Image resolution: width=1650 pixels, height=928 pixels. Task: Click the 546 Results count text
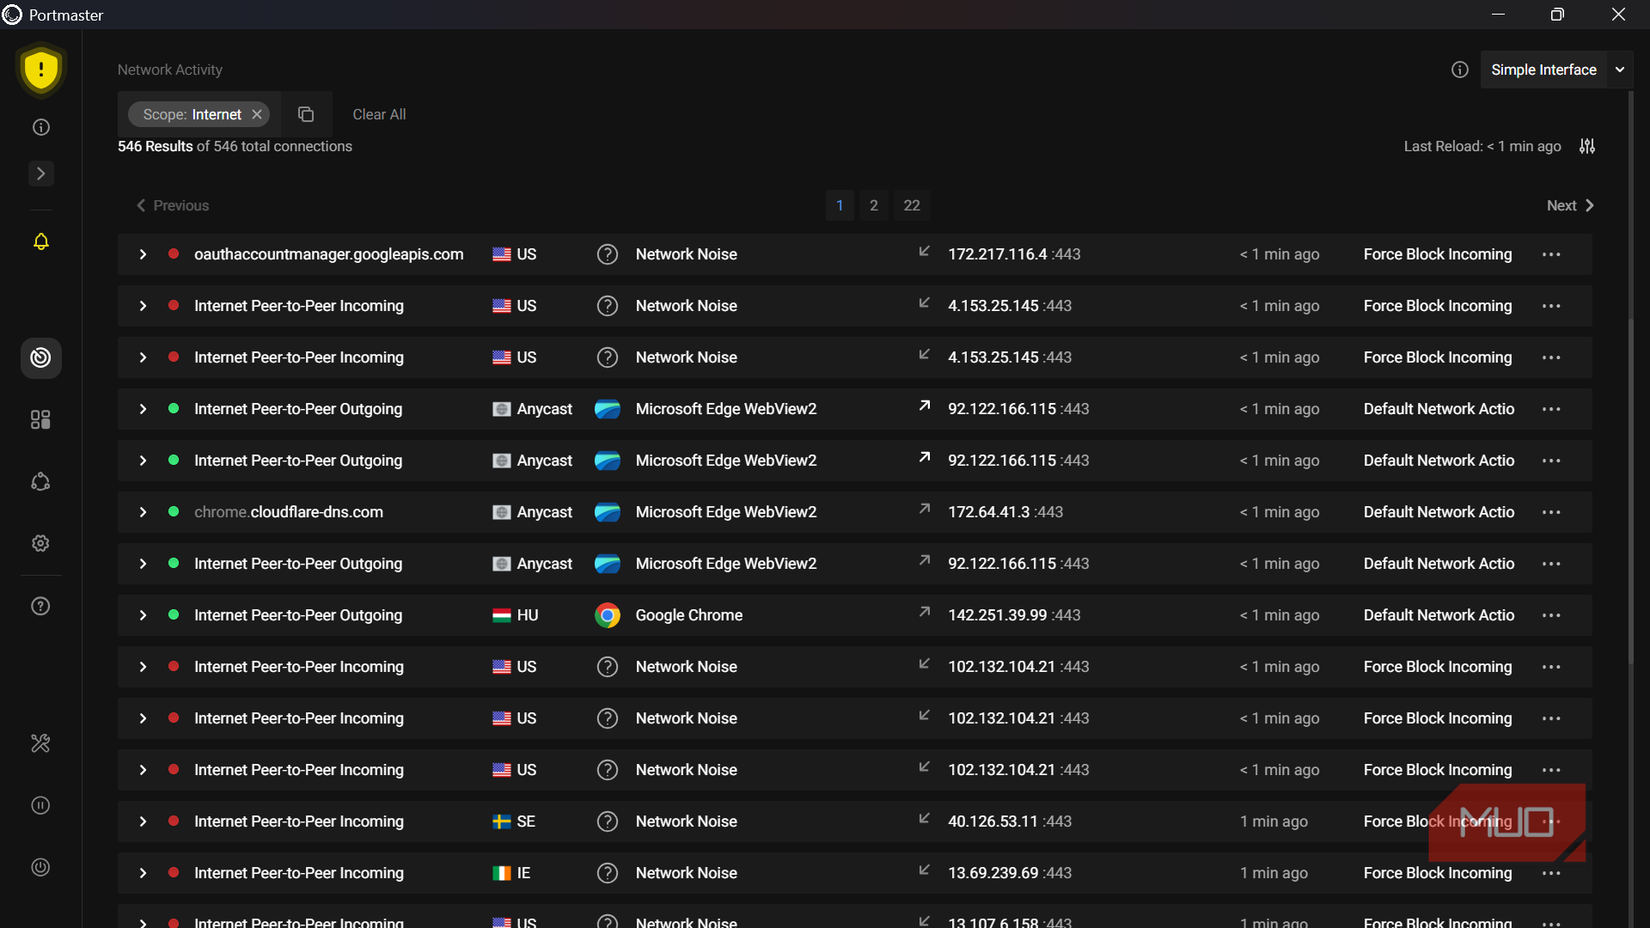[155, 146]
